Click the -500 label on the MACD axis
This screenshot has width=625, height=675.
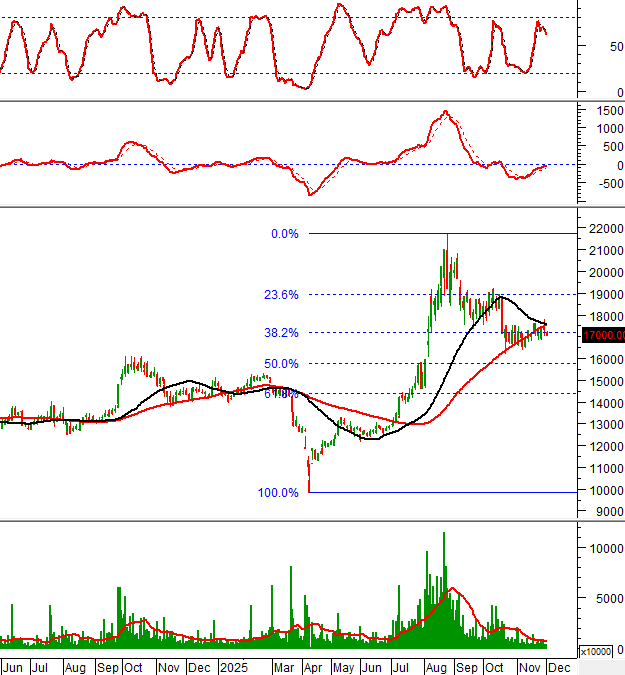click(x=600, y=184)
